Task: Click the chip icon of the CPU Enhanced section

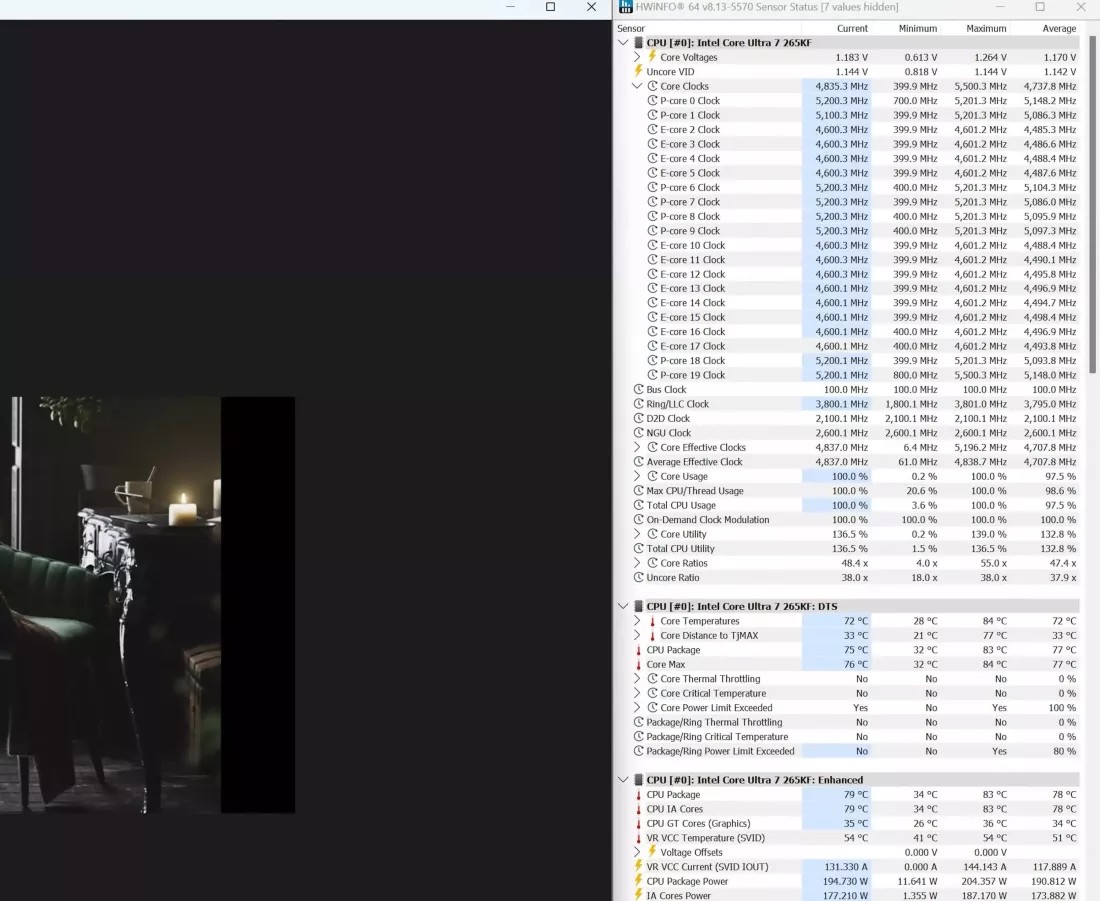Action: 639,780
